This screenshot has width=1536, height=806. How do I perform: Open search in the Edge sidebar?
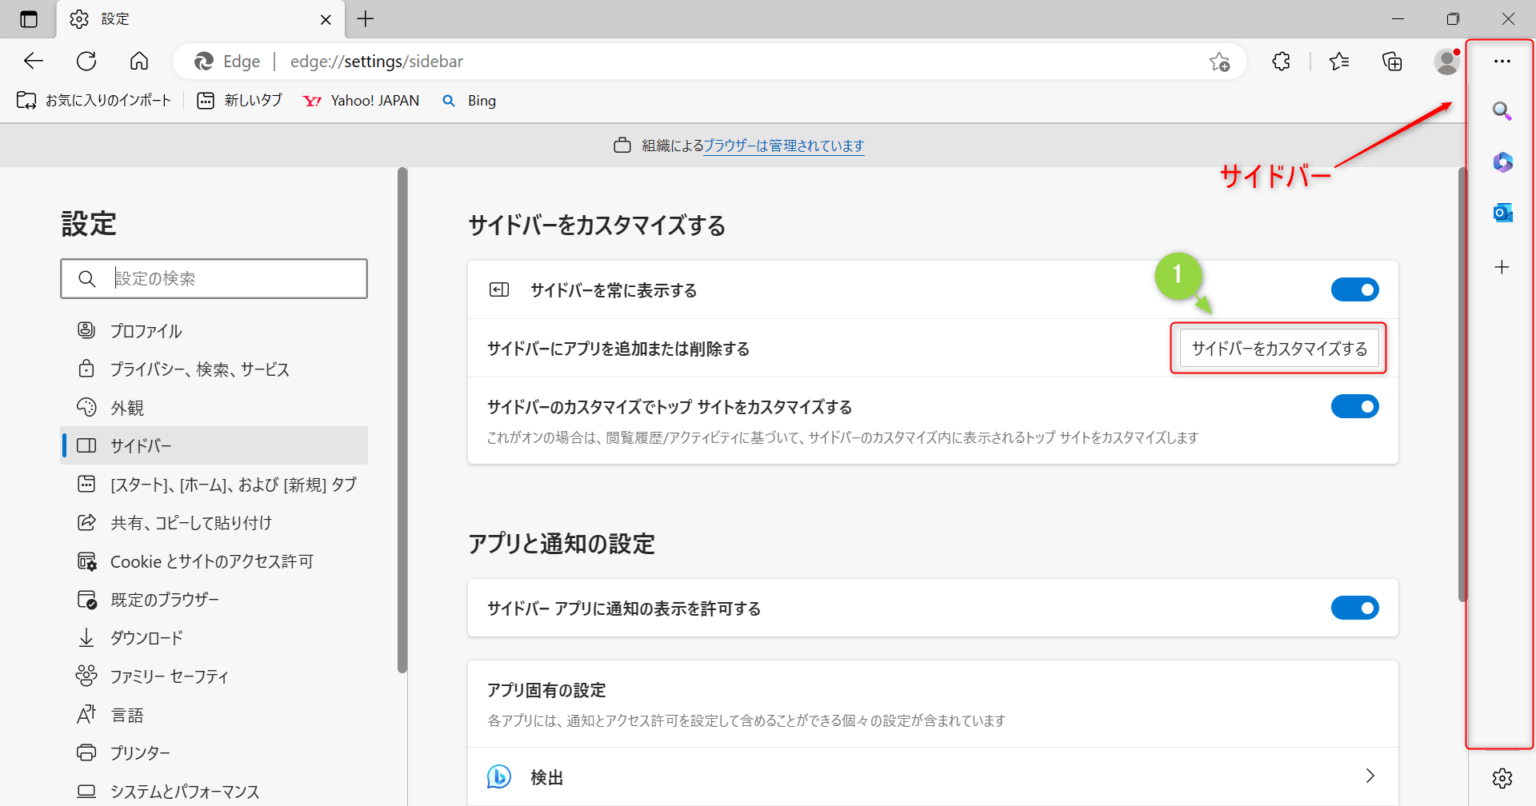tap(1501, 111)
